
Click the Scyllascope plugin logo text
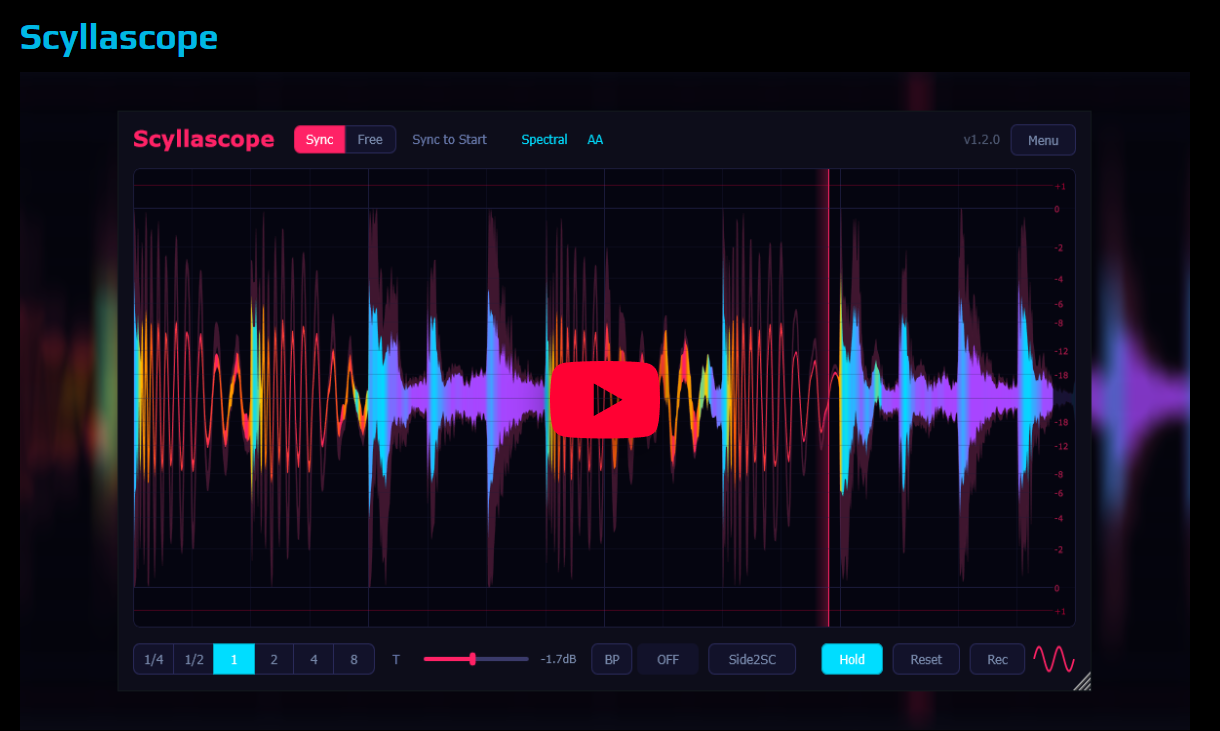point(204,139)
